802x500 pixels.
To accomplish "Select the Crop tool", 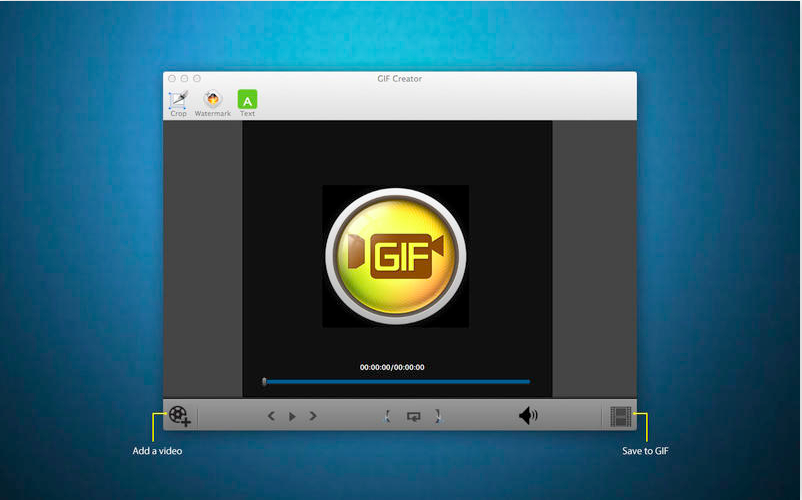I will [178, 100].
